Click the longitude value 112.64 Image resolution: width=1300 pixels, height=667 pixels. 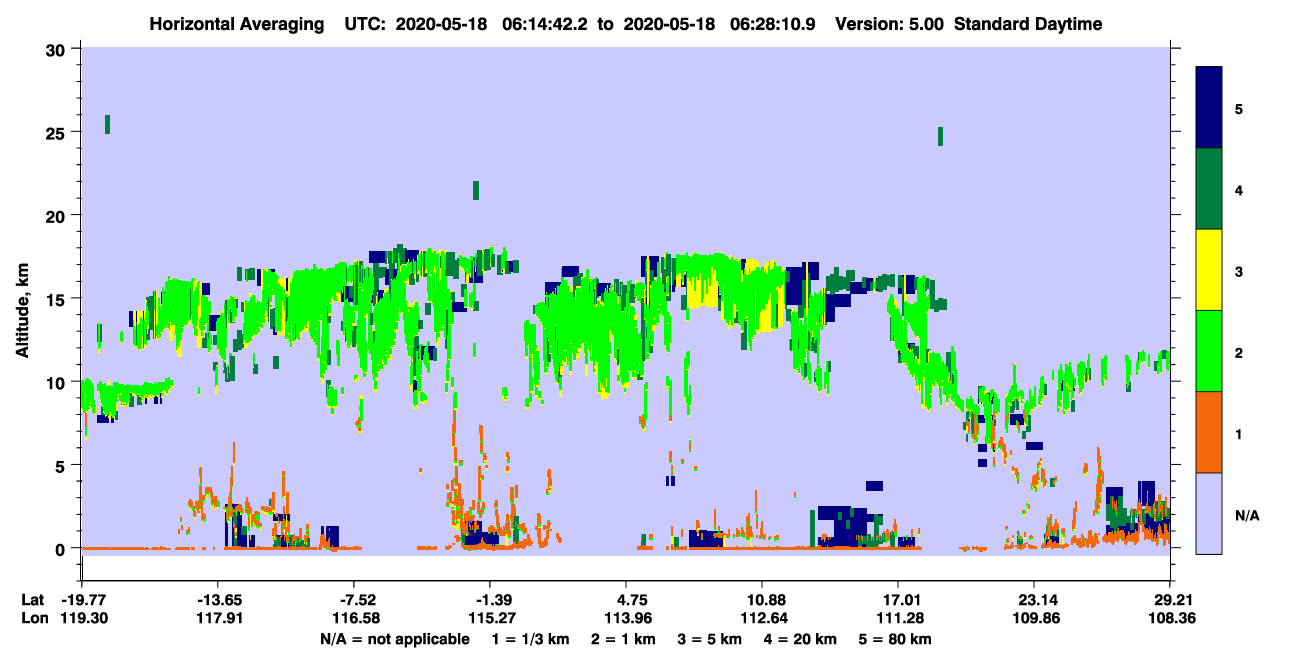click(762, 618)
